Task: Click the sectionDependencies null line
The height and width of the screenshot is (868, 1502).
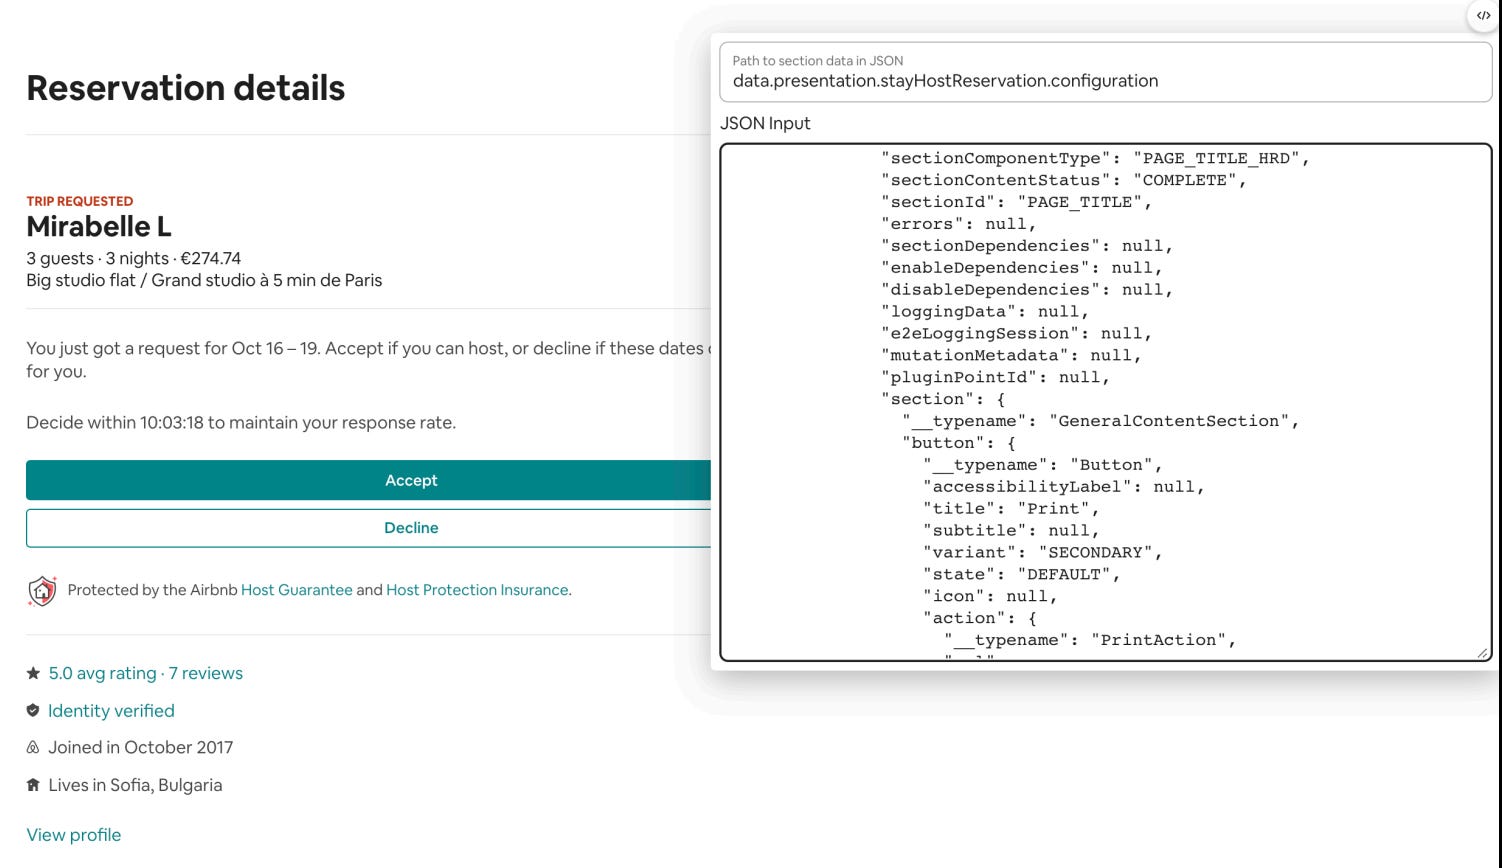Action: pos(1027,246)
